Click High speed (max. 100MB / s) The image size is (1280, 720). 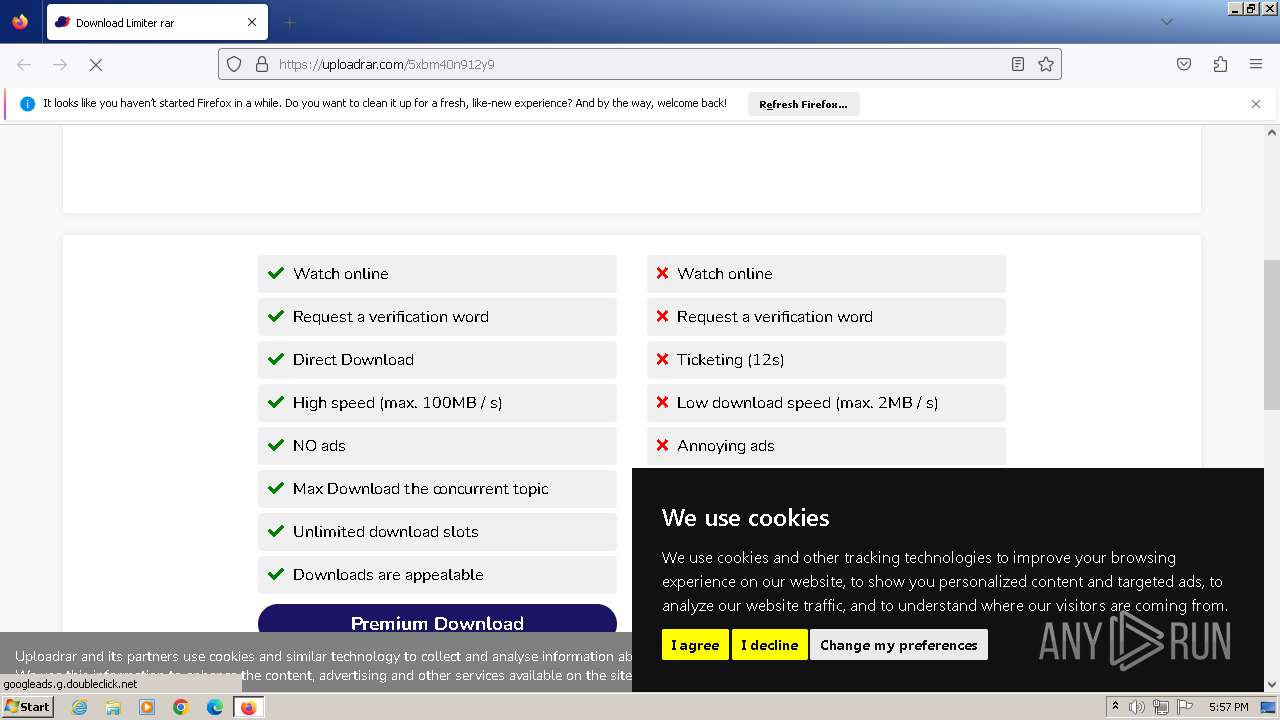437,403
